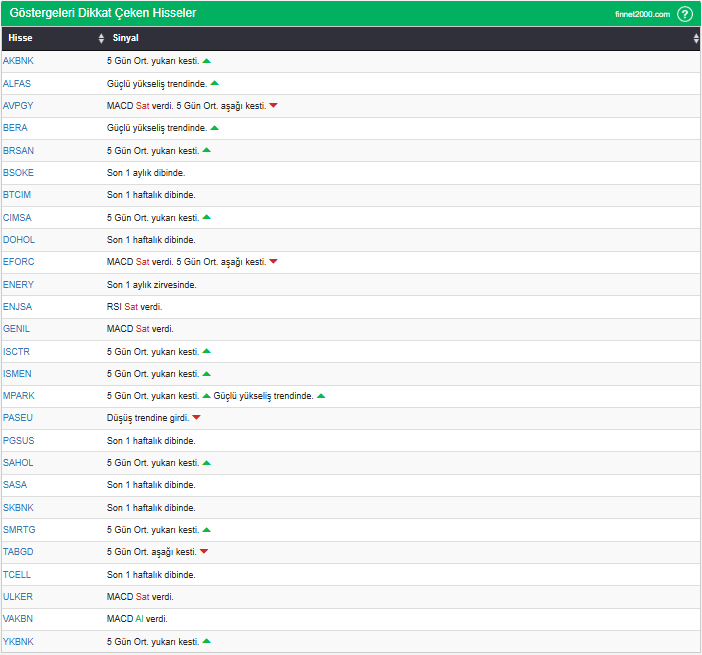The height and width of the screenshot is (655, 702).
Task: Open the AKBNK stock link
Action: coord(18,61)
